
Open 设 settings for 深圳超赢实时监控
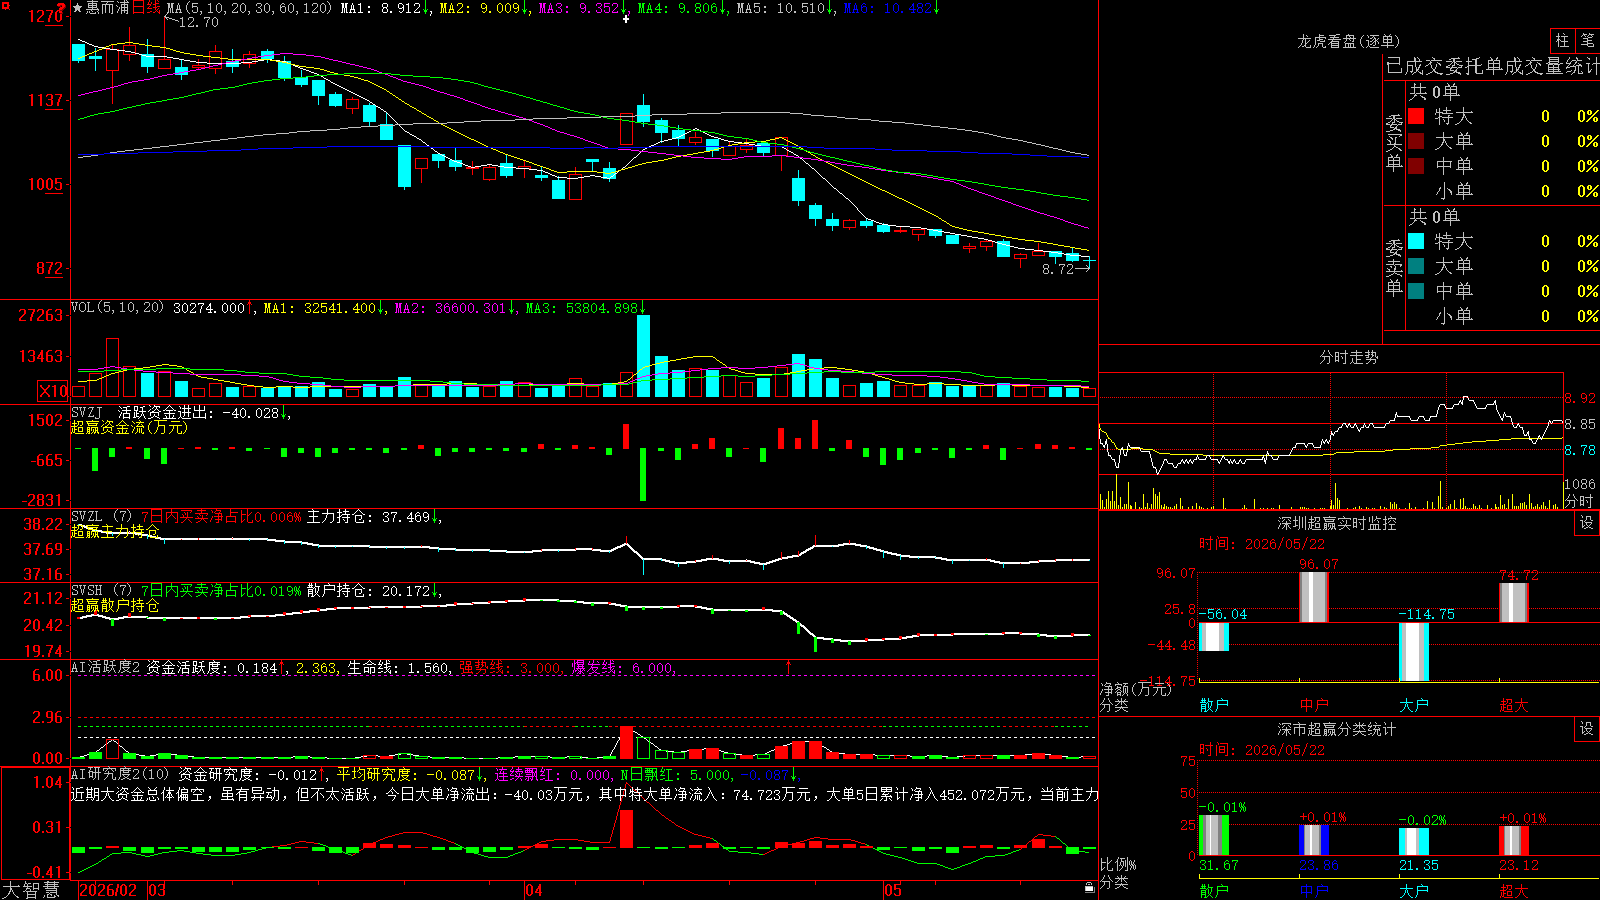(x=1587, y=523)
